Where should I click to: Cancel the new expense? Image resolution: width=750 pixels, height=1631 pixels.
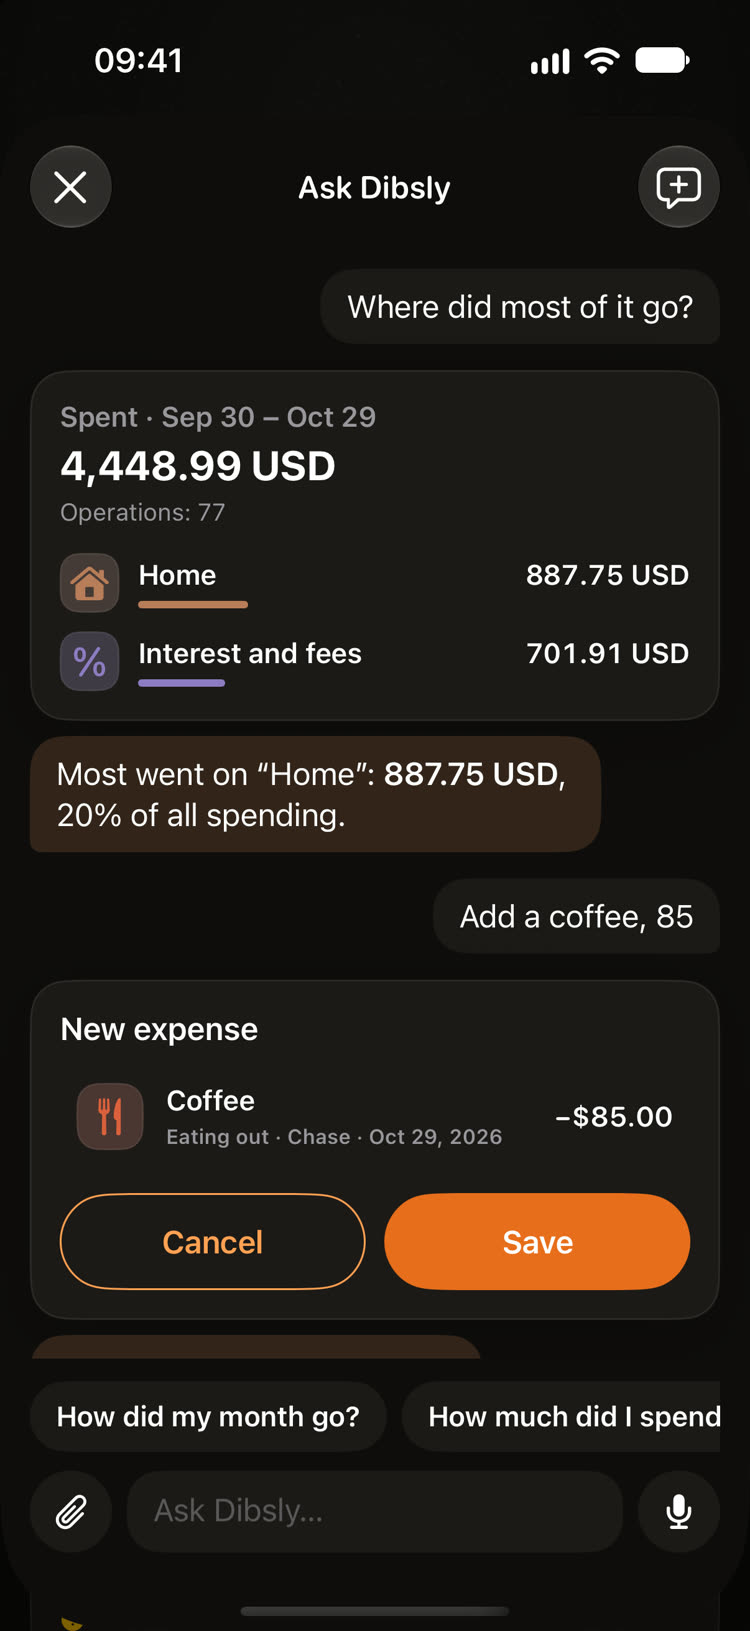click(212, 1241)
